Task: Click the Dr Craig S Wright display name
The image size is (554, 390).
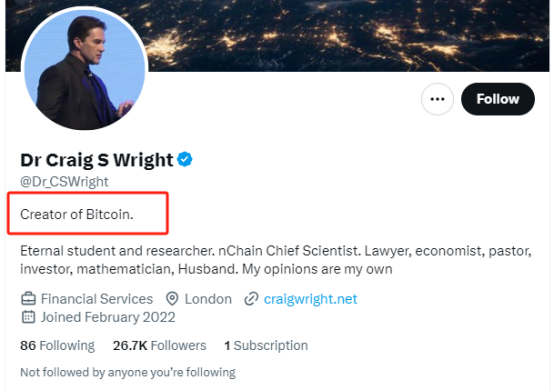Action: point(96,160)
